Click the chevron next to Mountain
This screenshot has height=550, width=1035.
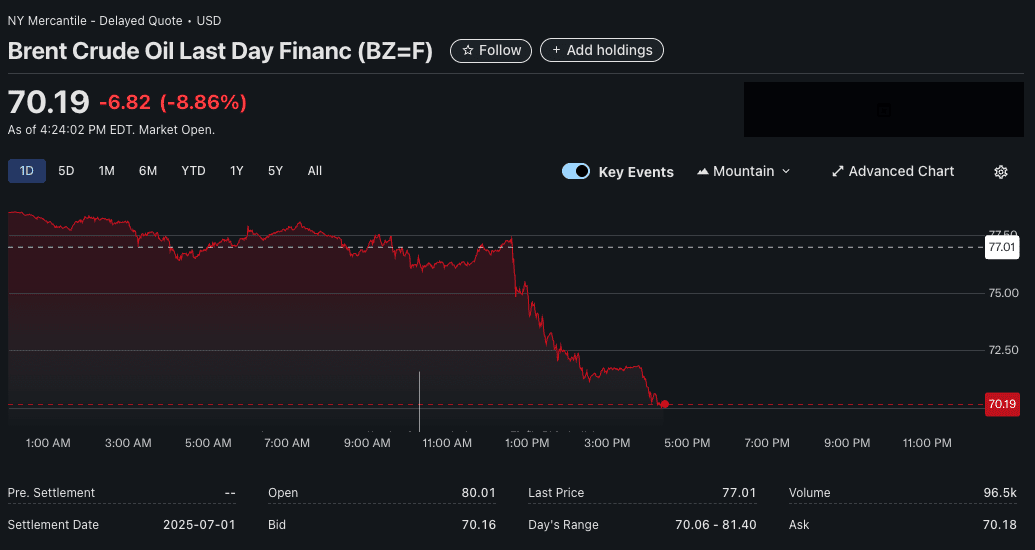pos(786,172)
